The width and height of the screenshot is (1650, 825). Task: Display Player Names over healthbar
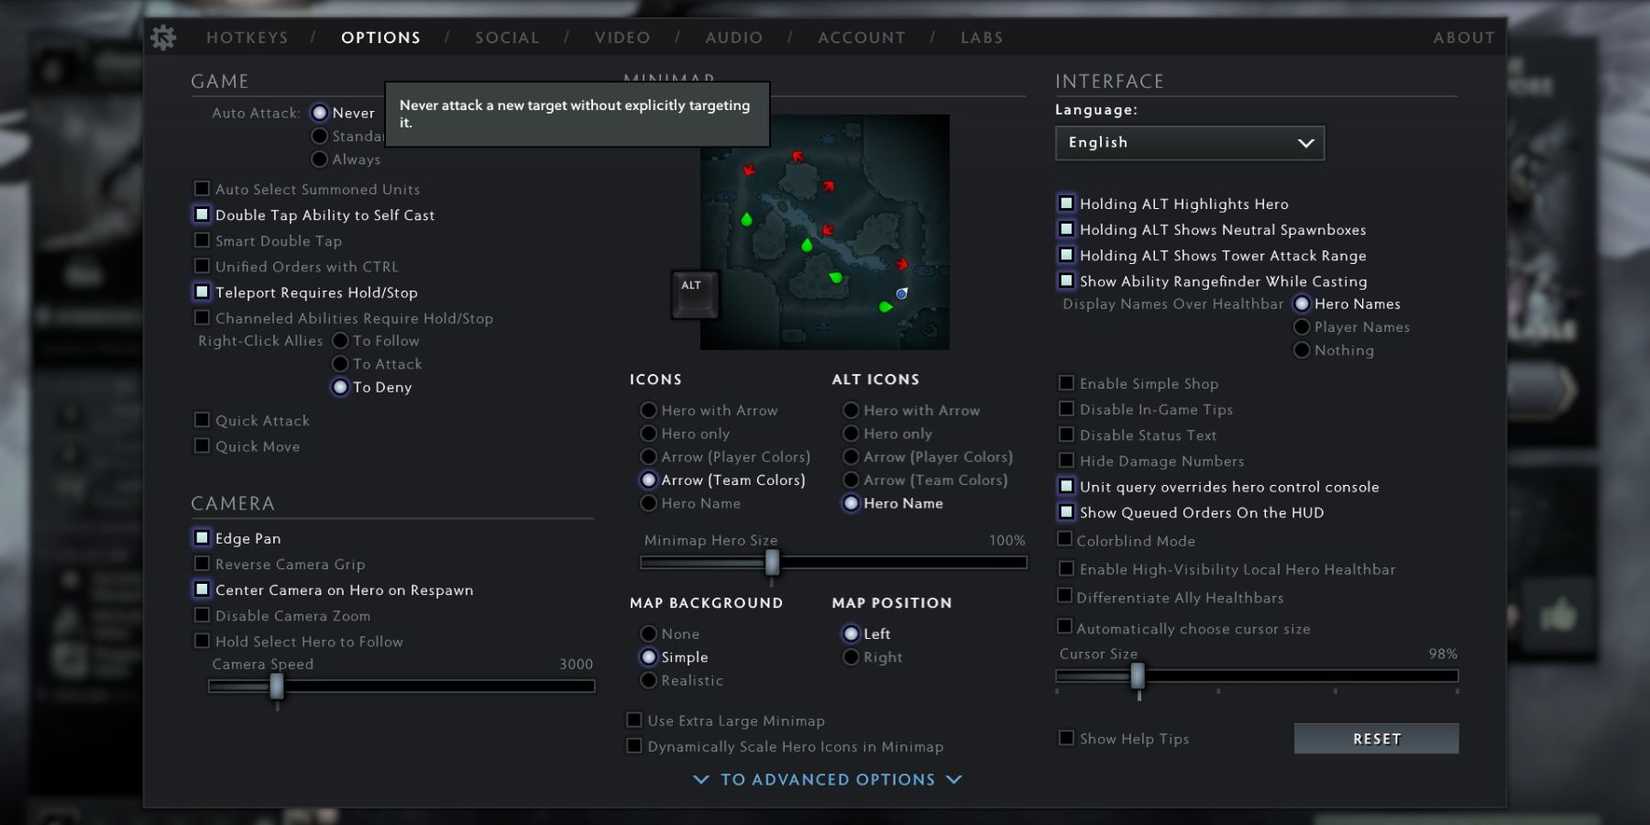coord(1302,327)
